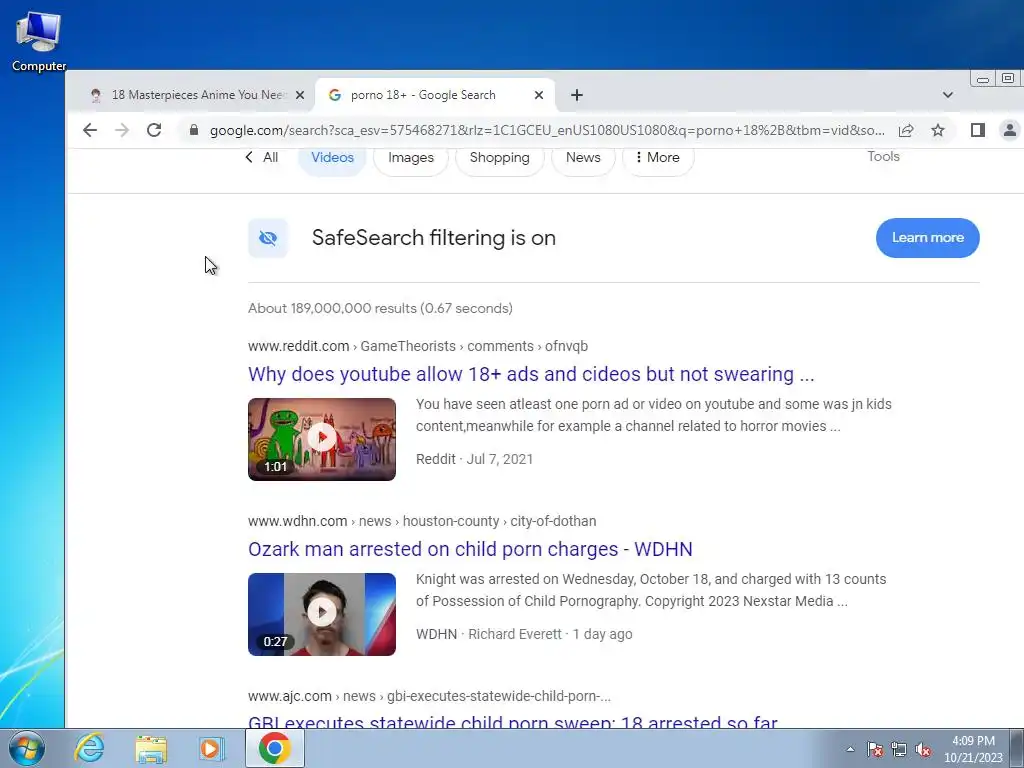Image resolution: width=1024 pixels, height=768 pixels.
Task: Click the network tray icon
Action: tap(899, 749)
